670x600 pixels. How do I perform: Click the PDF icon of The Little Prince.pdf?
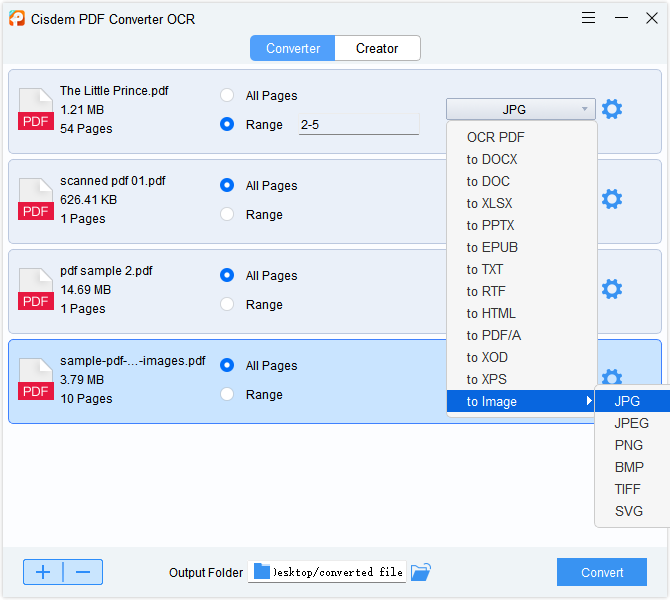[x=36, y=109]
